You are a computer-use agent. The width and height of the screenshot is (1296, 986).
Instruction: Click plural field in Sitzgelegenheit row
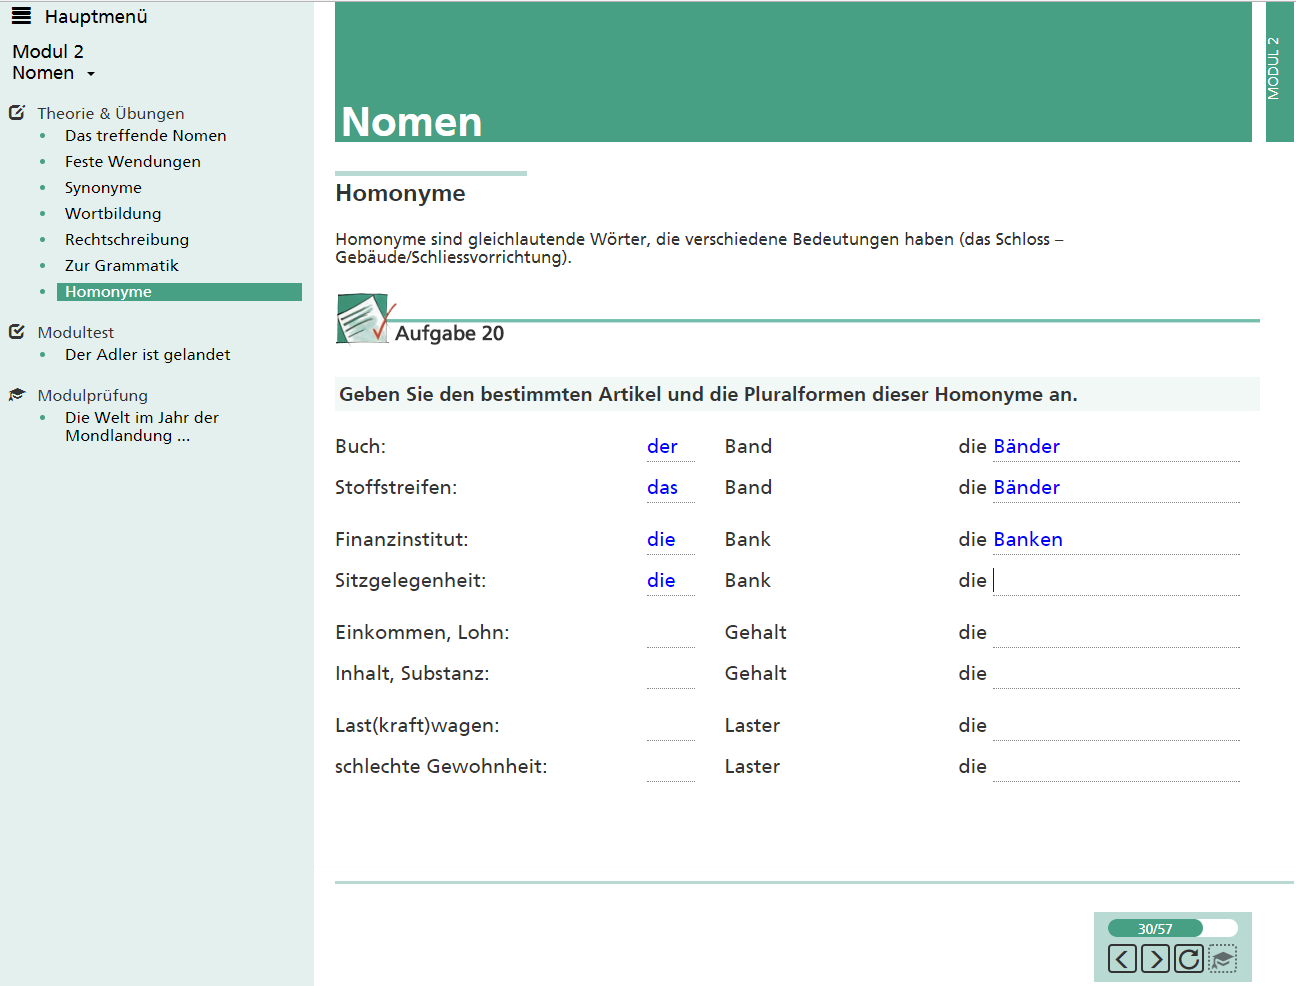1116,581
